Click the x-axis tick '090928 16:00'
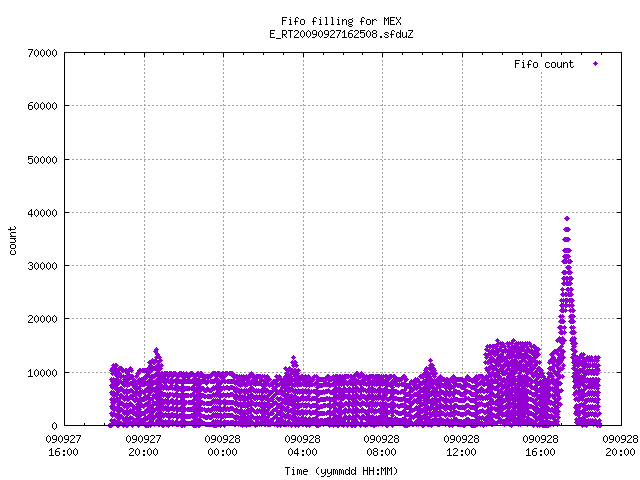Viewport: 640px width, 480px height. 540,446
